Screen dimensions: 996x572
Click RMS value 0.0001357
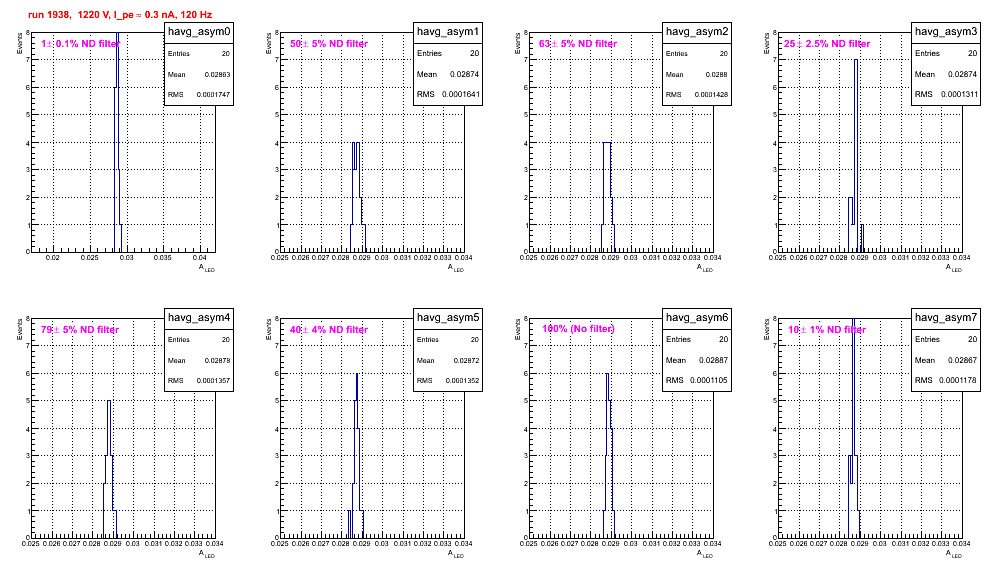[x=213, y=381]
